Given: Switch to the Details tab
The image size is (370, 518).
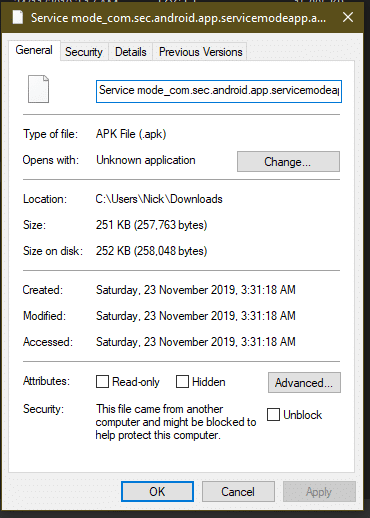Looking at the screenshot, I should pos(131,52).
